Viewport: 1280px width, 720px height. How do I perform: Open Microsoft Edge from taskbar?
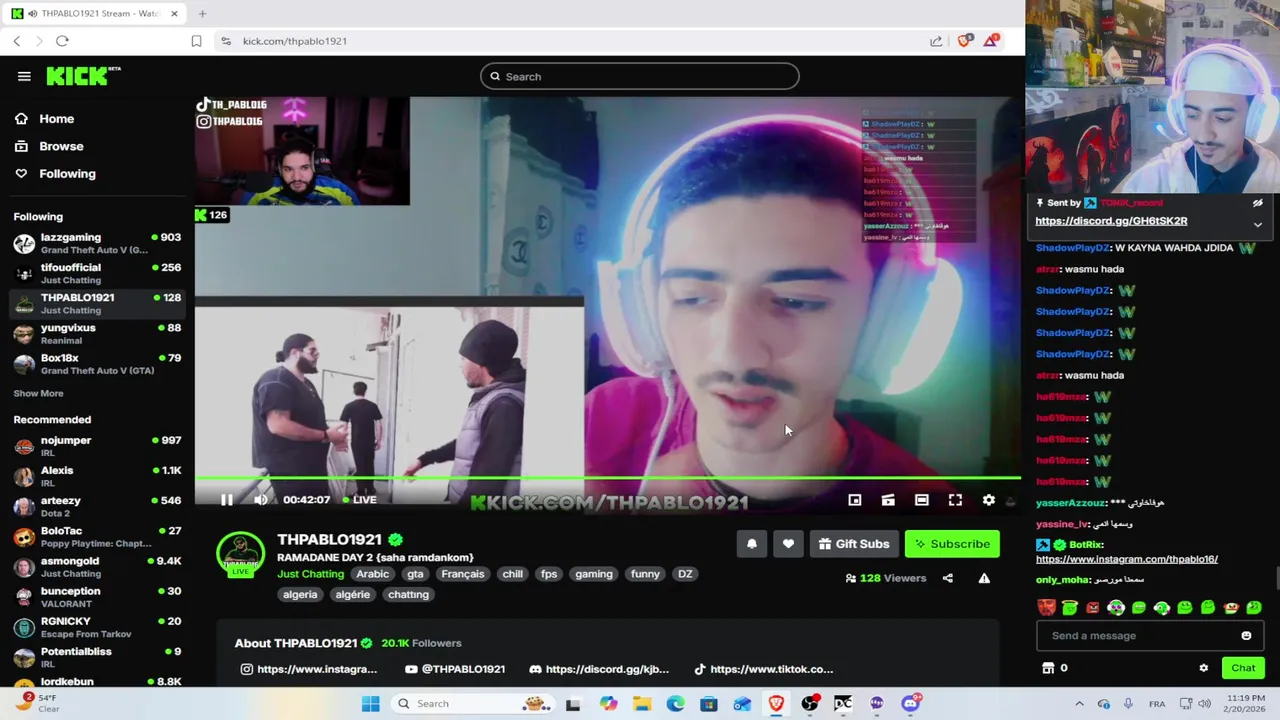(x=675, y=704)
